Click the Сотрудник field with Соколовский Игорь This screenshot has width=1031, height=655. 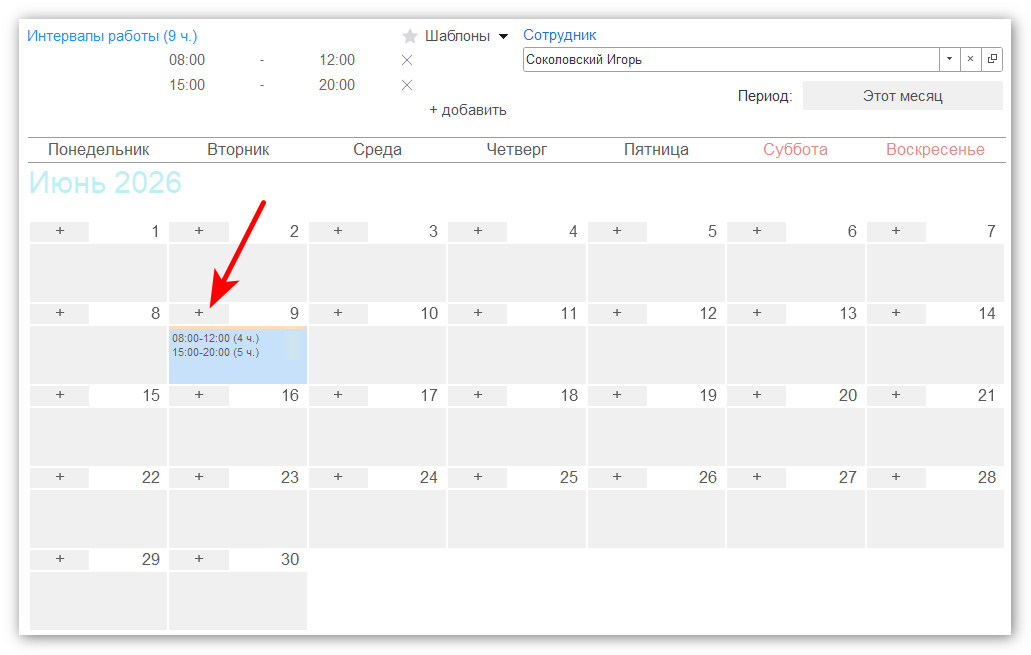click(x=731, y=59)
